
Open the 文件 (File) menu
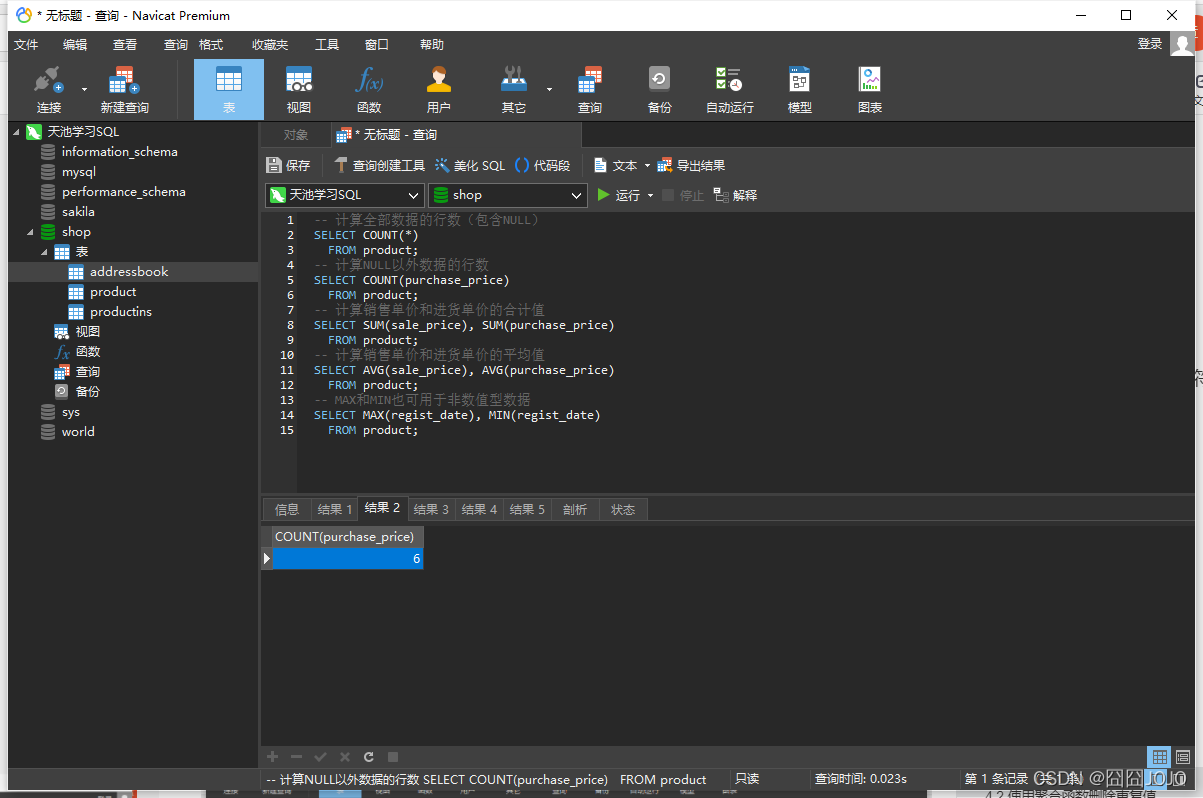point(26,45)
